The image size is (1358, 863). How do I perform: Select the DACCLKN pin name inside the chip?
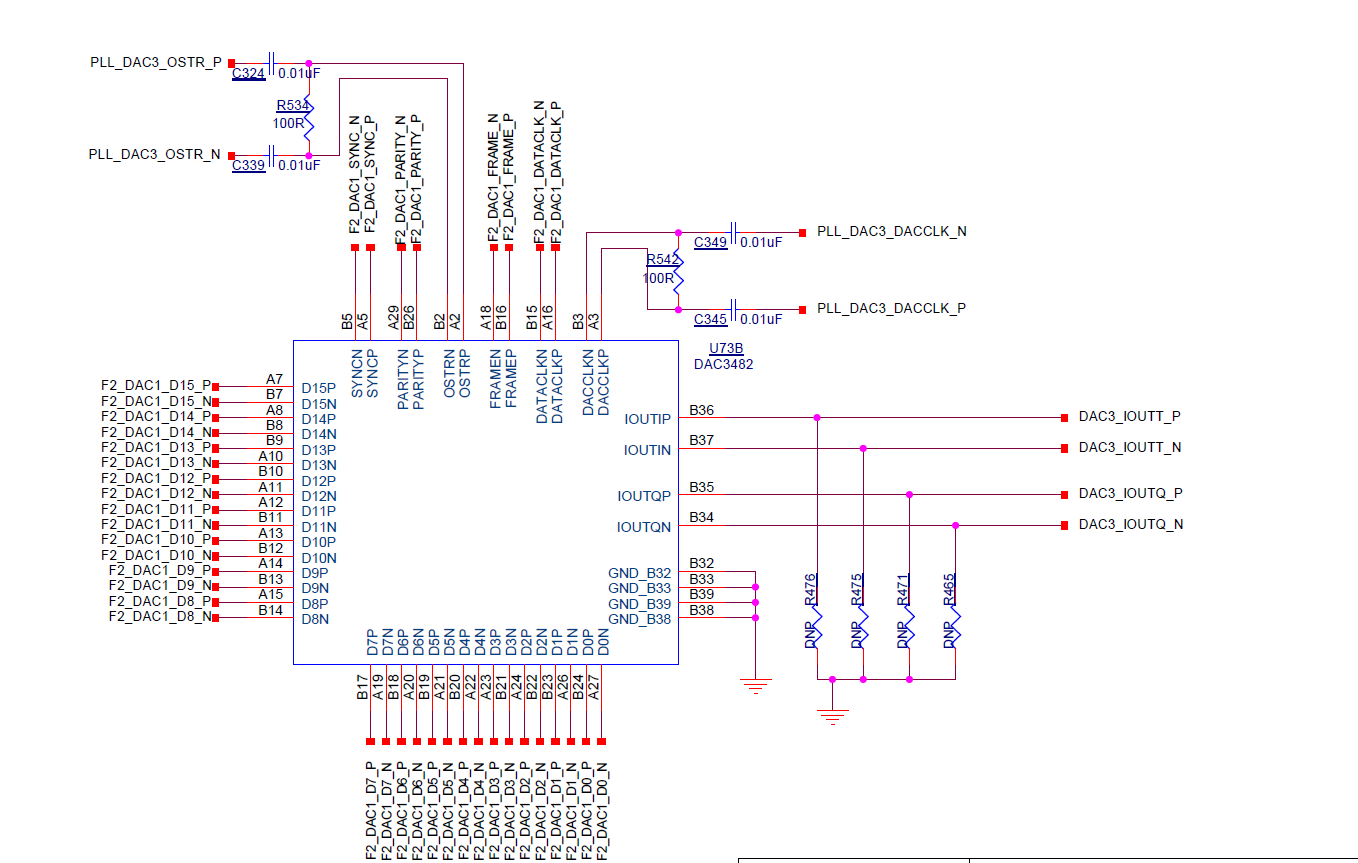588,381
